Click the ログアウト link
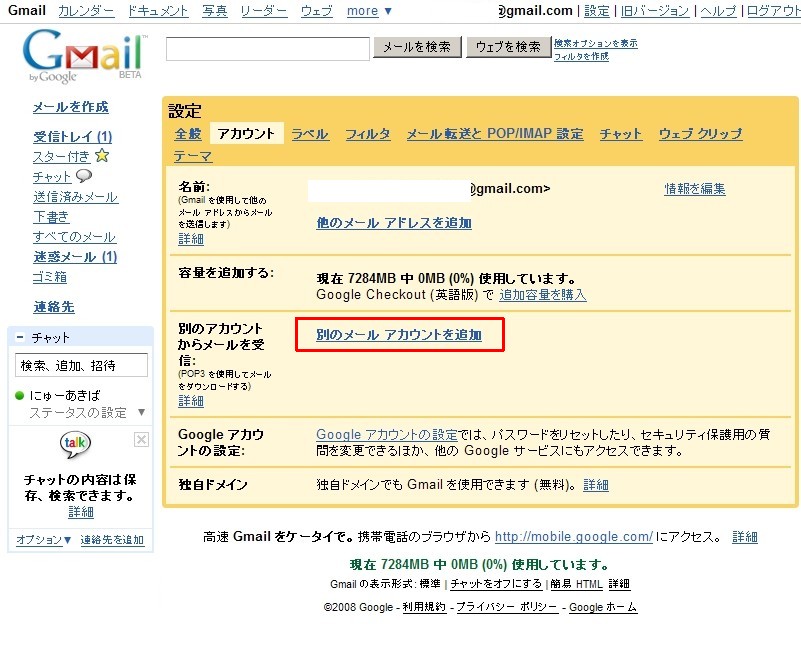Image resolution: width=801 pixels, height=646 pixels. 773,11
